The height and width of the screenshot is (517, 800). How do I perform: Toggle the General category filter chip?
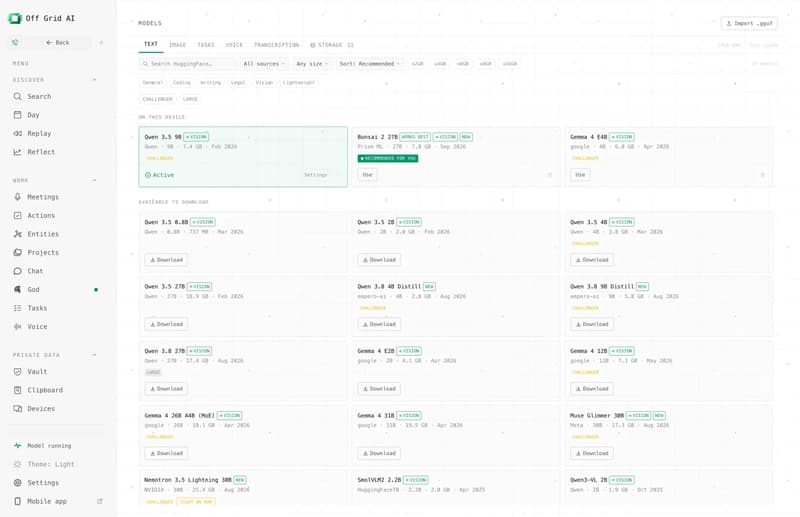pyautogui.click(x=152, y=82)
